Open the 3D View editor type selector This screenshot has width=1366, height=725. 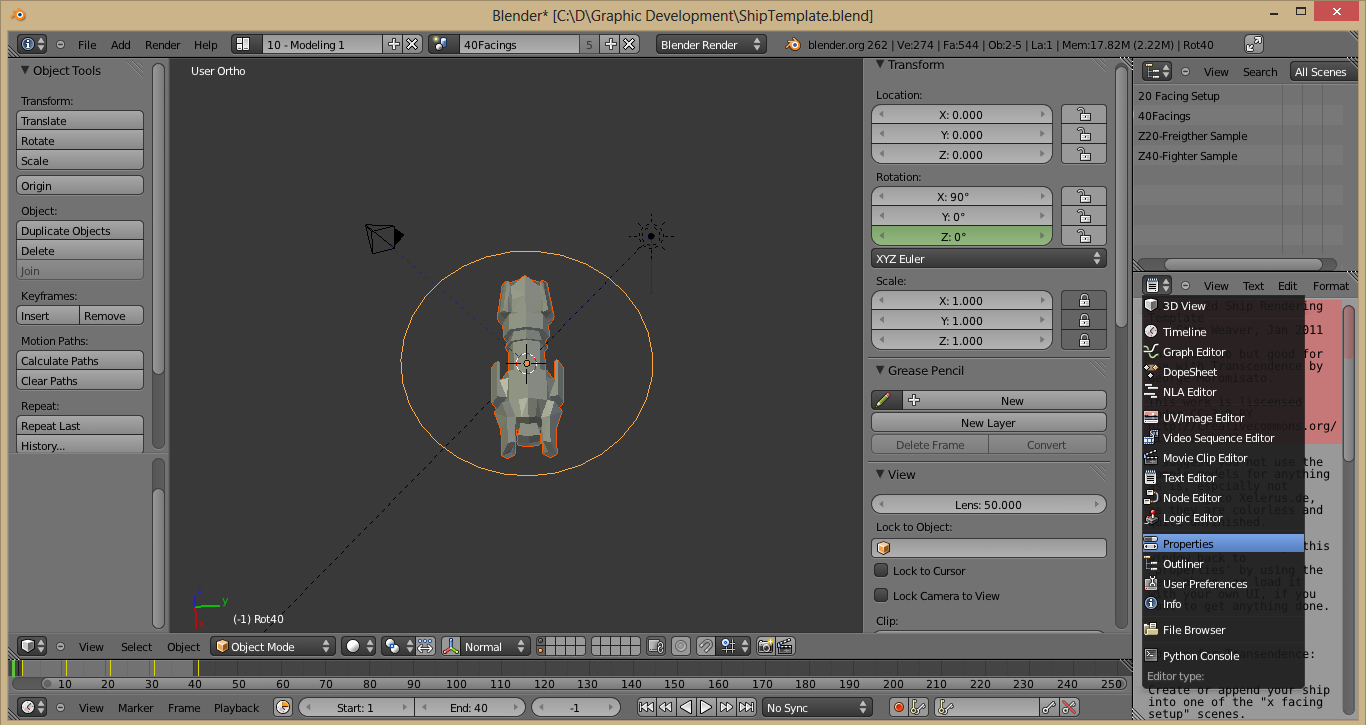pyautogui.click(x=33, y=646)
